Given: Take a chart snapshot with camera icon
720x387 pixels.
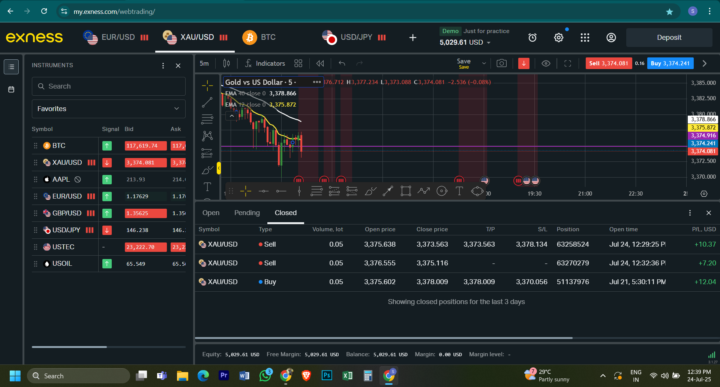Looking at the screenshot, I should pos(501,63).
